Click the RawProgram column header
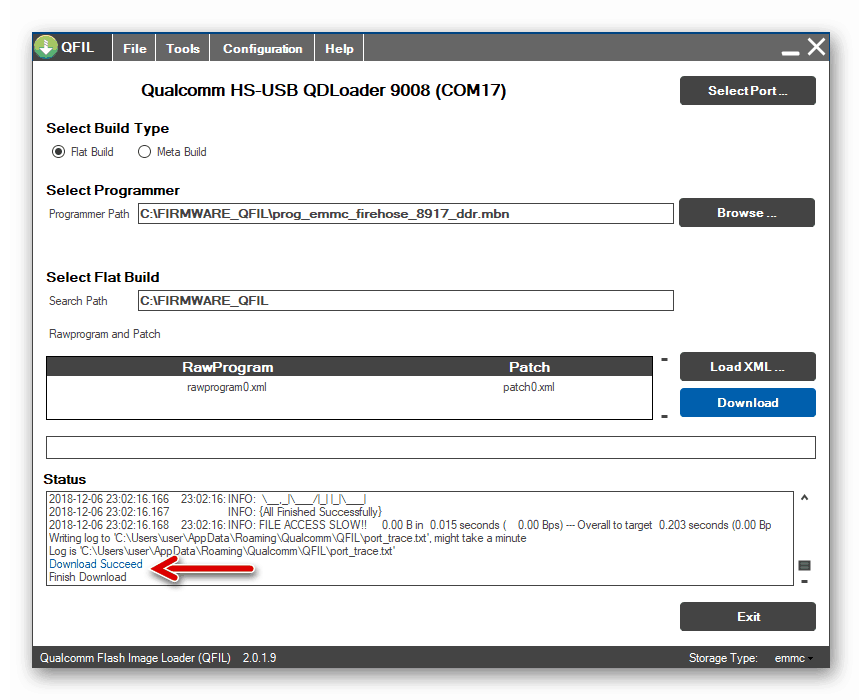The width and height of the screenshot is (862, 700). point(228,367)
